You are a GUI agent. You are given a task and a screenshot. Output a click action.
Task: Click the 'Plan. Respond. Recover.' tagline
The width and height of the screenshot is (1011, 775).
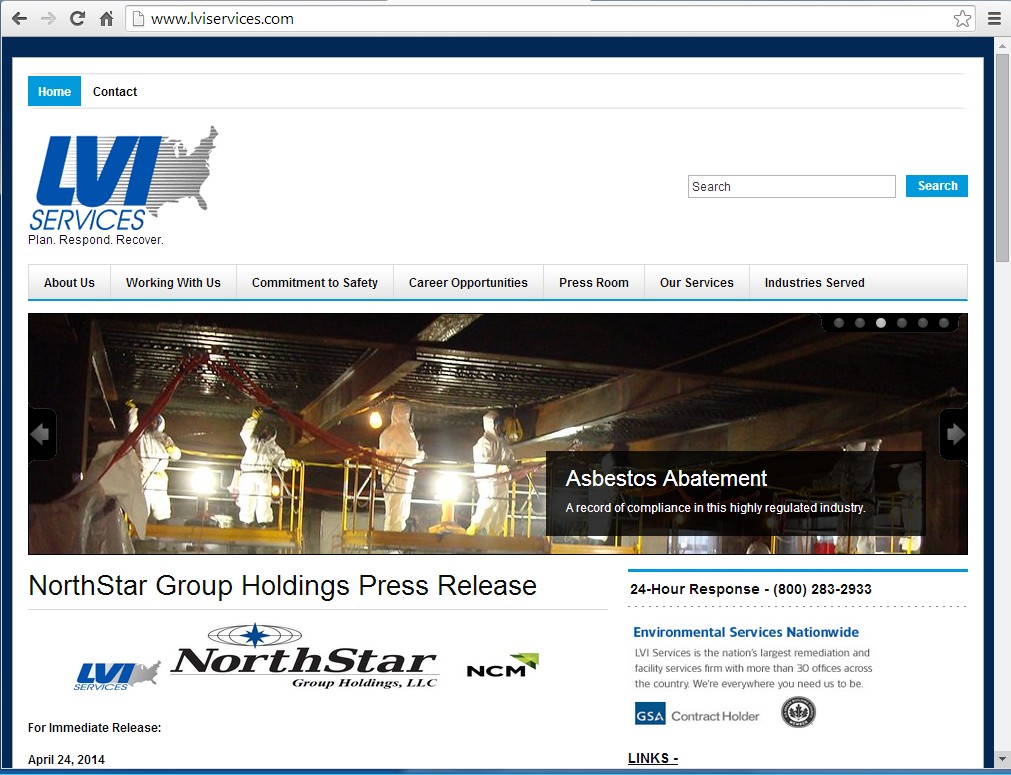tap(96, 240)
